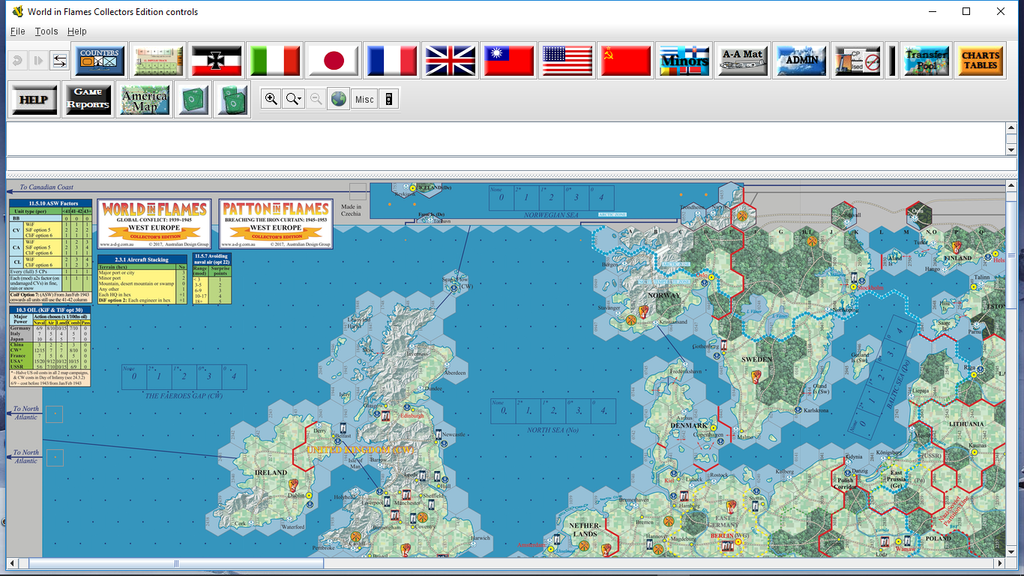
Task: Open the Italy flag forces window
Action: 275,61
